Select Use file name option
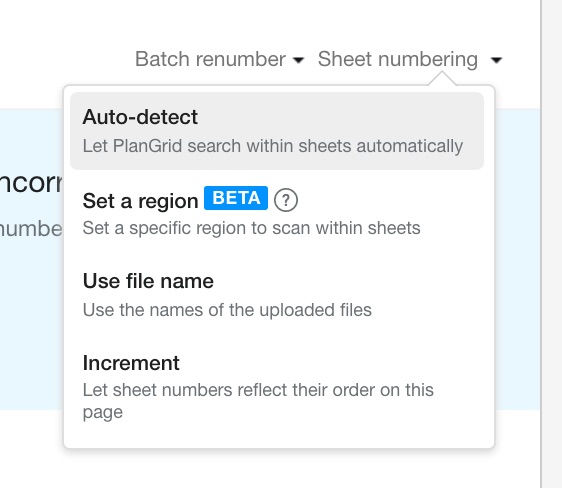The width and height of the screenshot is (562, 488). pos(277,295)
